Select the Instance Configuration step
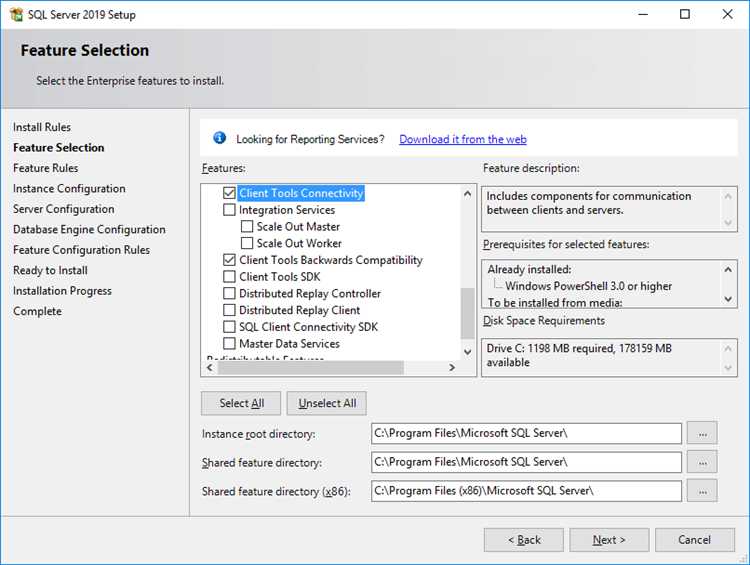 [69, 189]
